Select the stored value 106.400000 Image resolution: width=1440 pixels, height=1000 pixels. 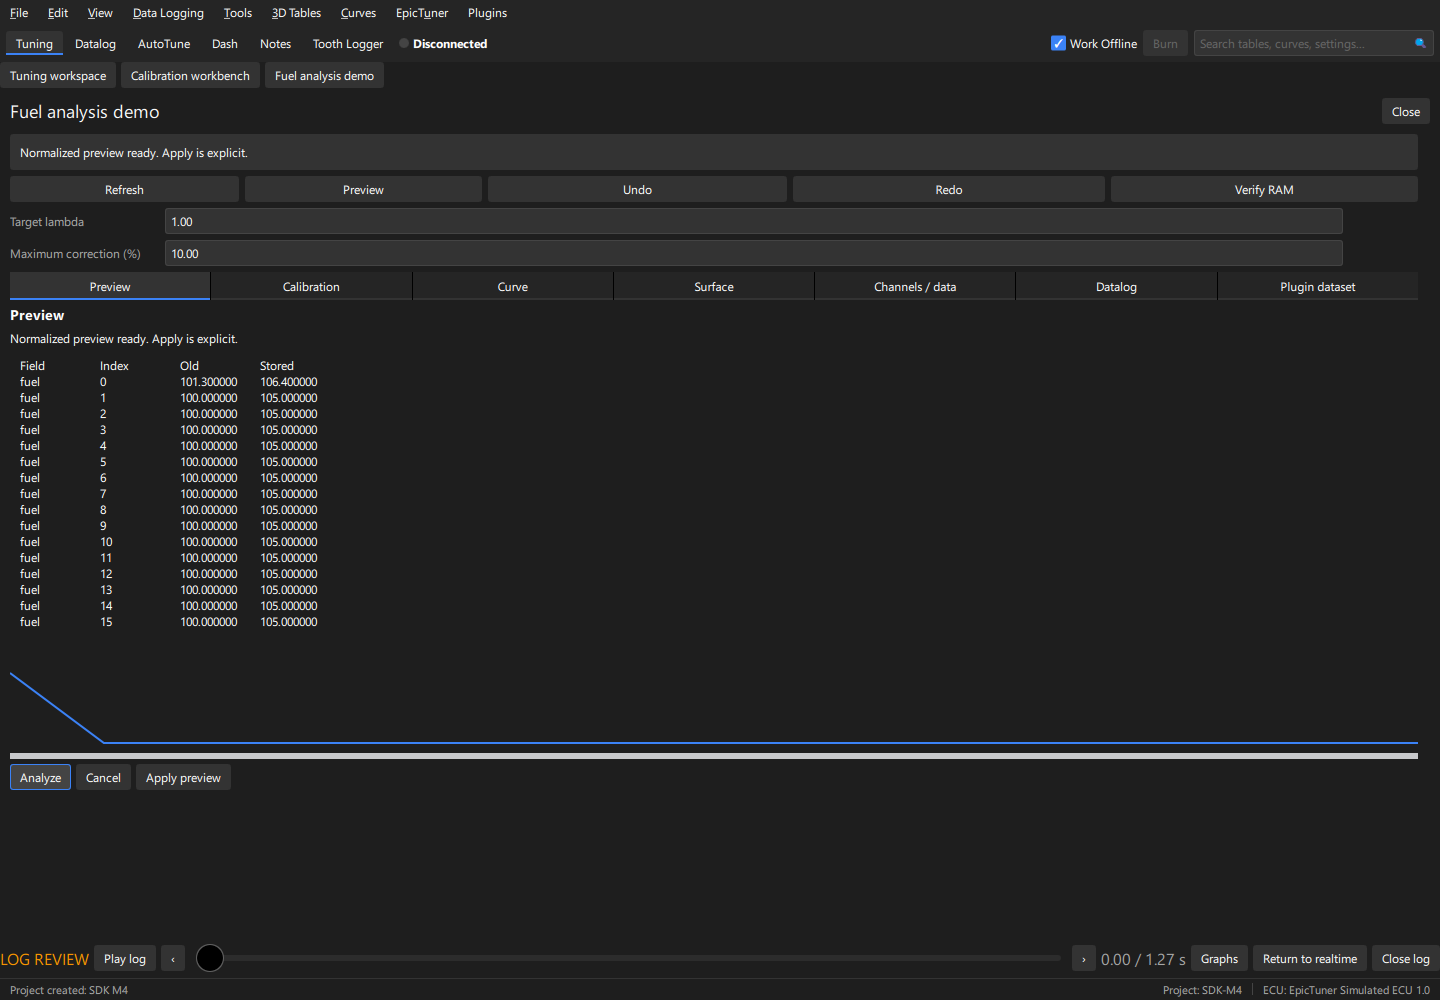289,382
